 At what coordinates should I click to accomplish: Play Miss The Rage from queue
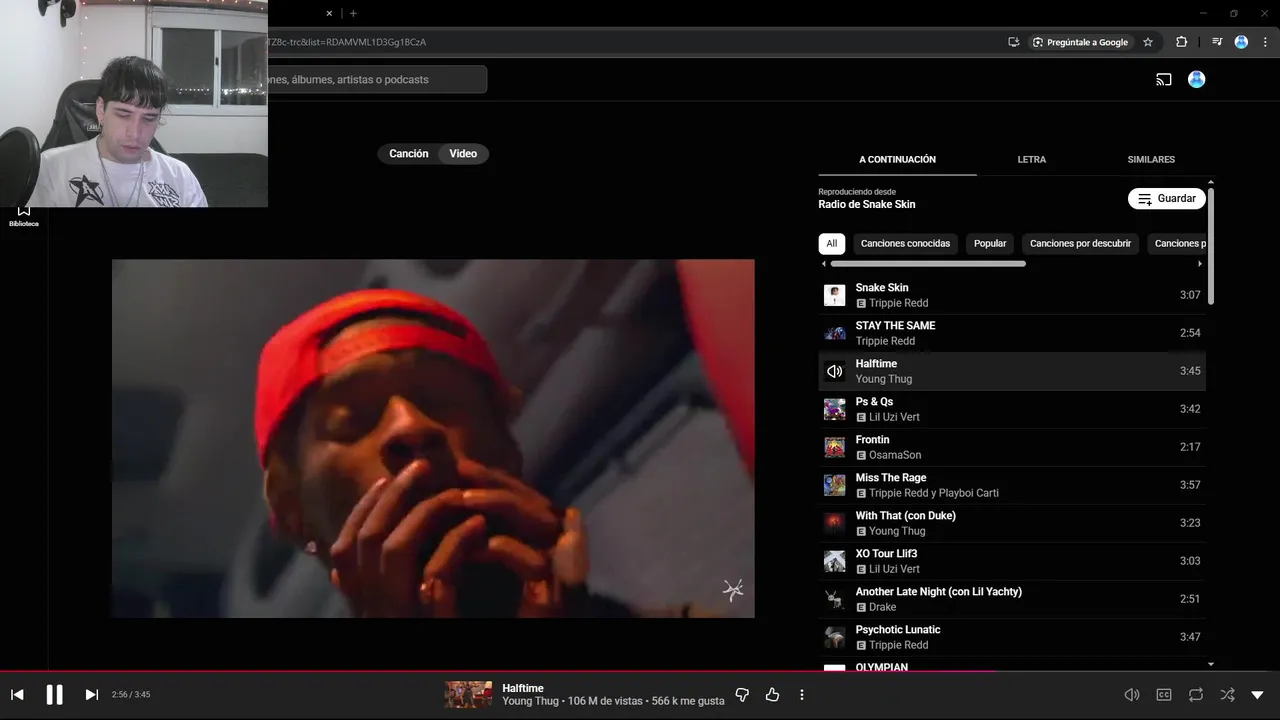pos(1012,485)
